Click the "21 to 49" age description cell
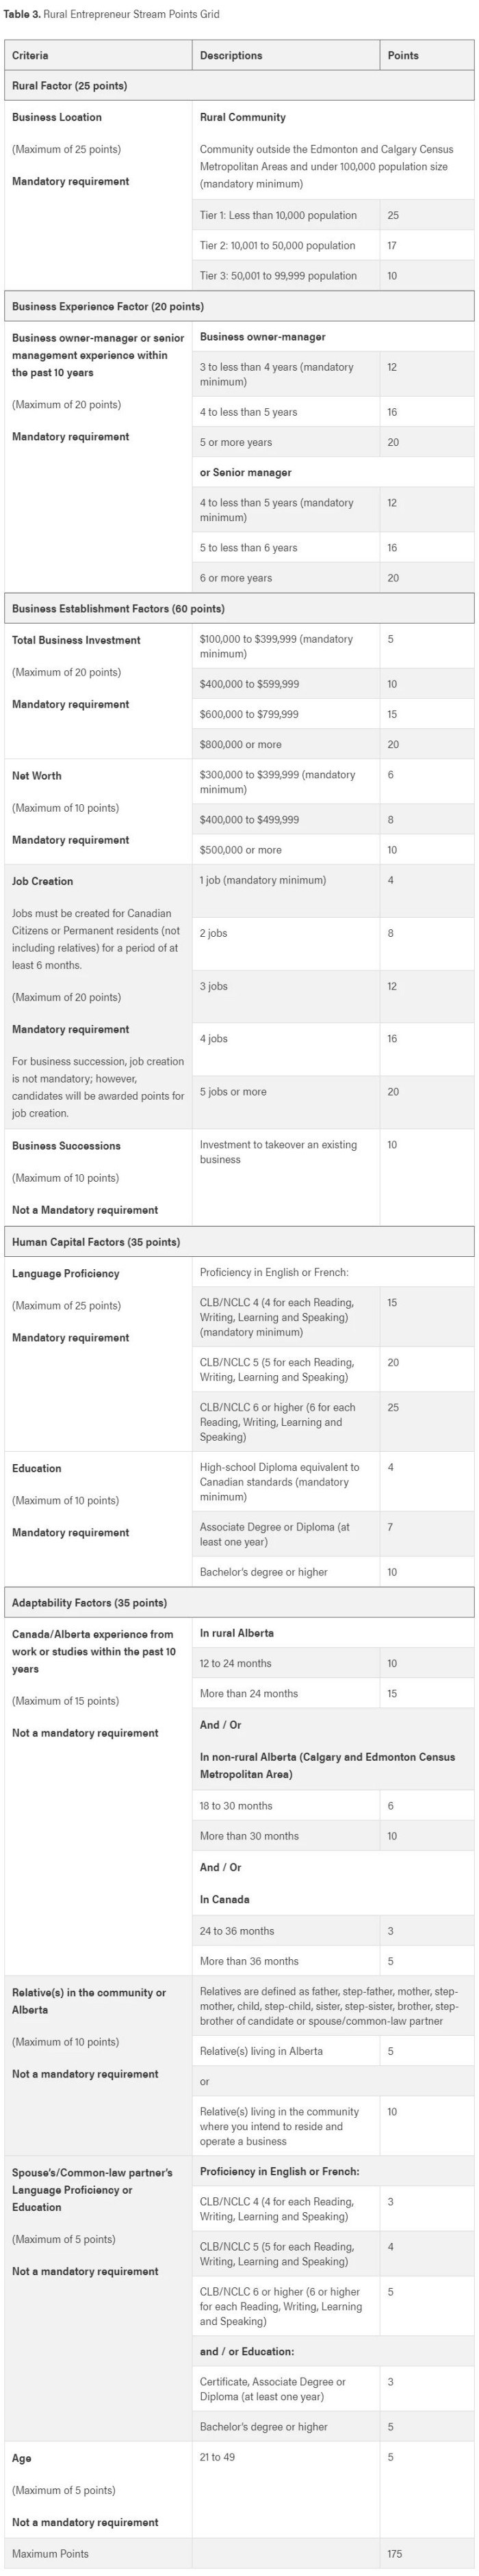 point(217,2456)
